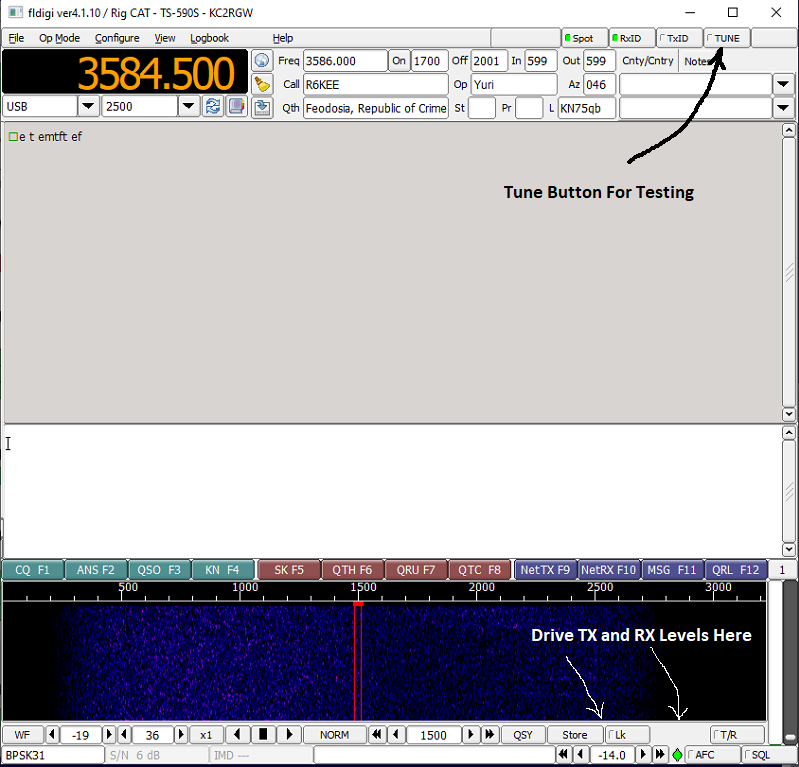
Task: Decrease waterfall range value 36
Action: [124, 735]
